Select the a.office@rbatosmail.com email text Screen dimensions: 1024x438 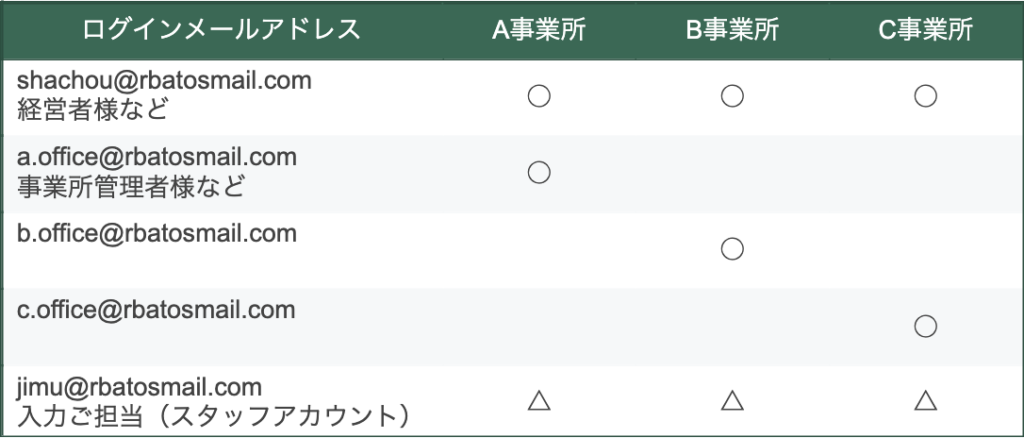click(157, 157)
